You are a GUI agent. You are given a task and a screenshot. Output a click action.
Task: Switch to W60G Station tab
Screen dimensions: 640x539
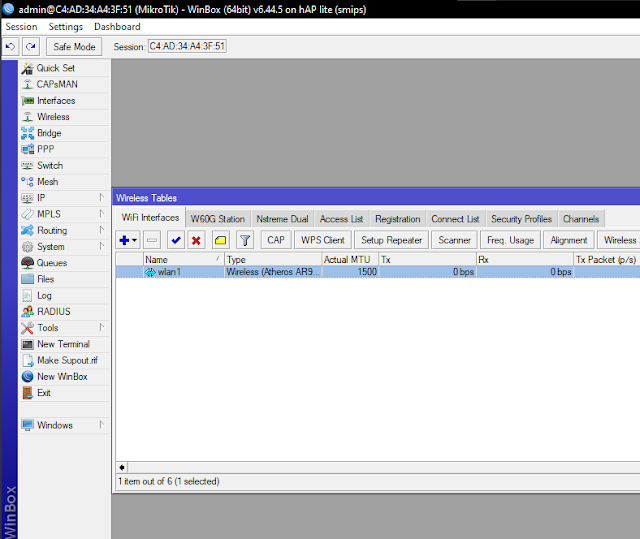(218, 219)
